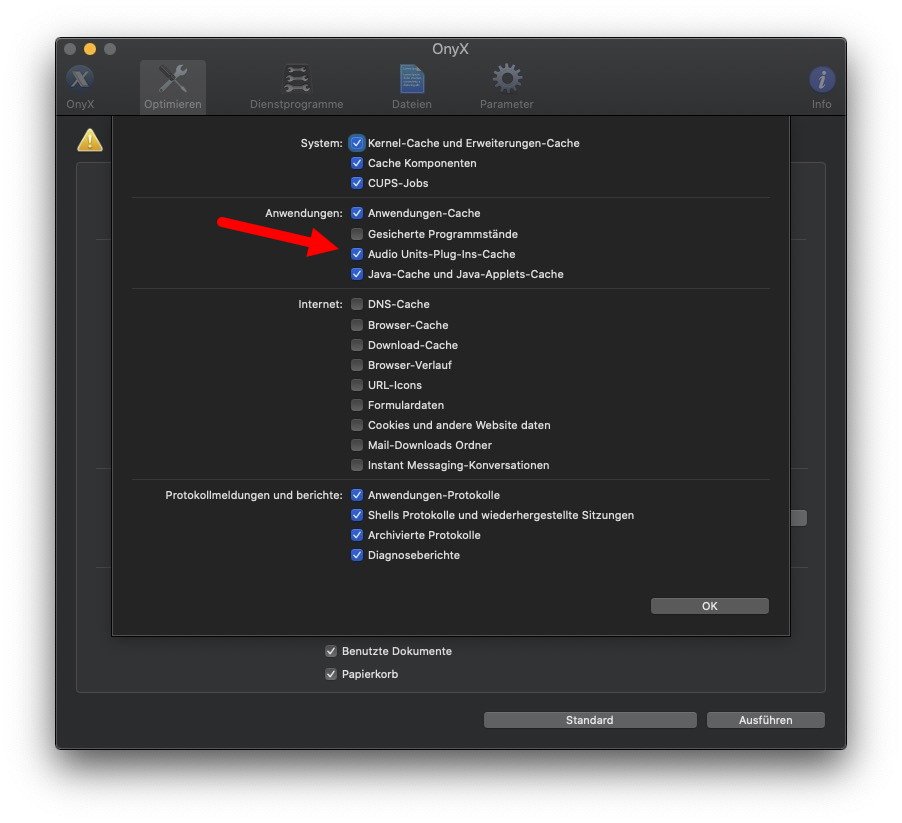Uncheck Audio Units-Plug-Ins-Cache checkbox
This screenshot has height=823, width=902.
(357, 254)
